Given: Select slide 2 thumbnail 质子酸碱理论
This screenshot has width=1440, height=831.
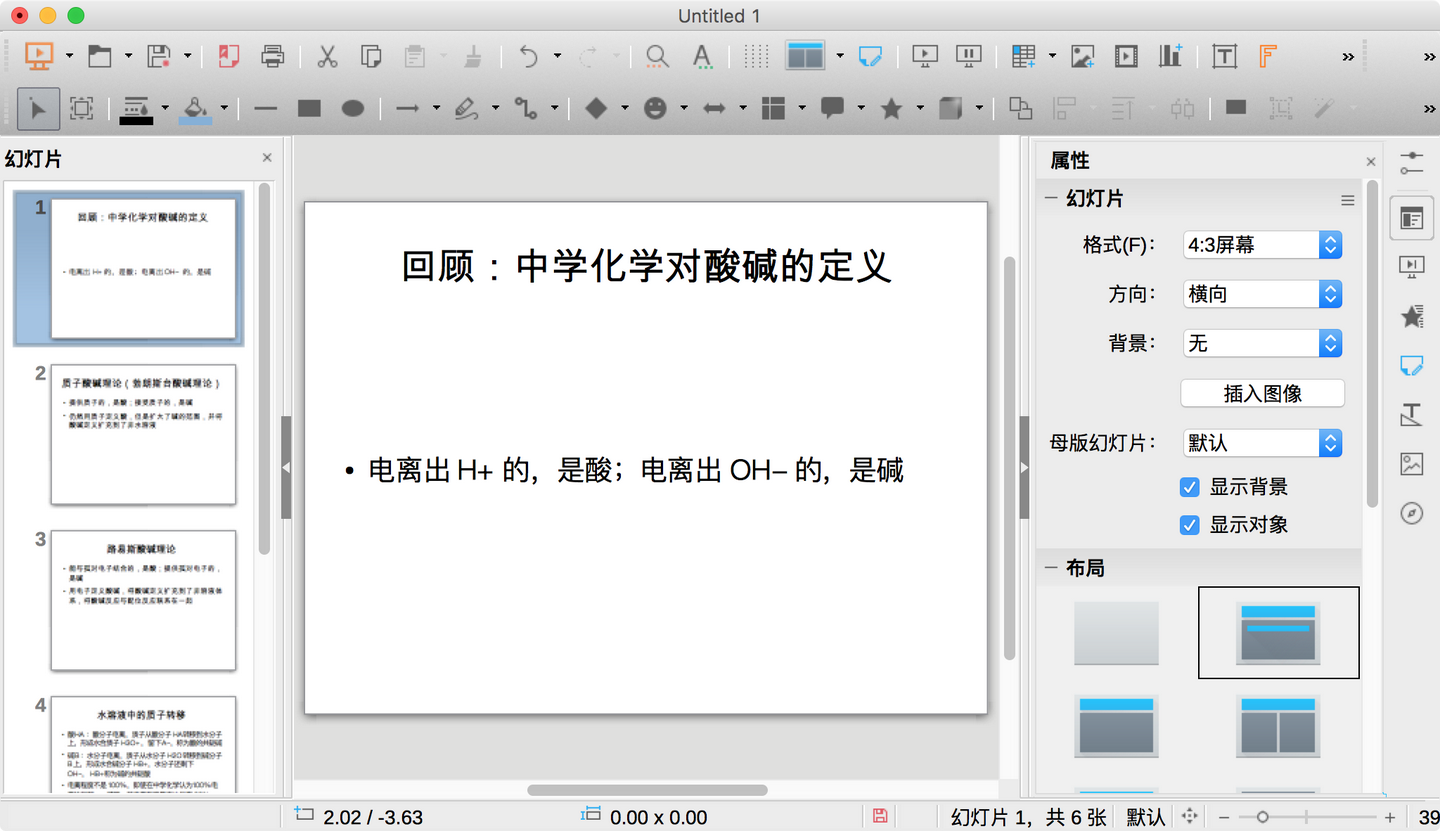Looking at the screenshot, I should [x=143, y=434].
